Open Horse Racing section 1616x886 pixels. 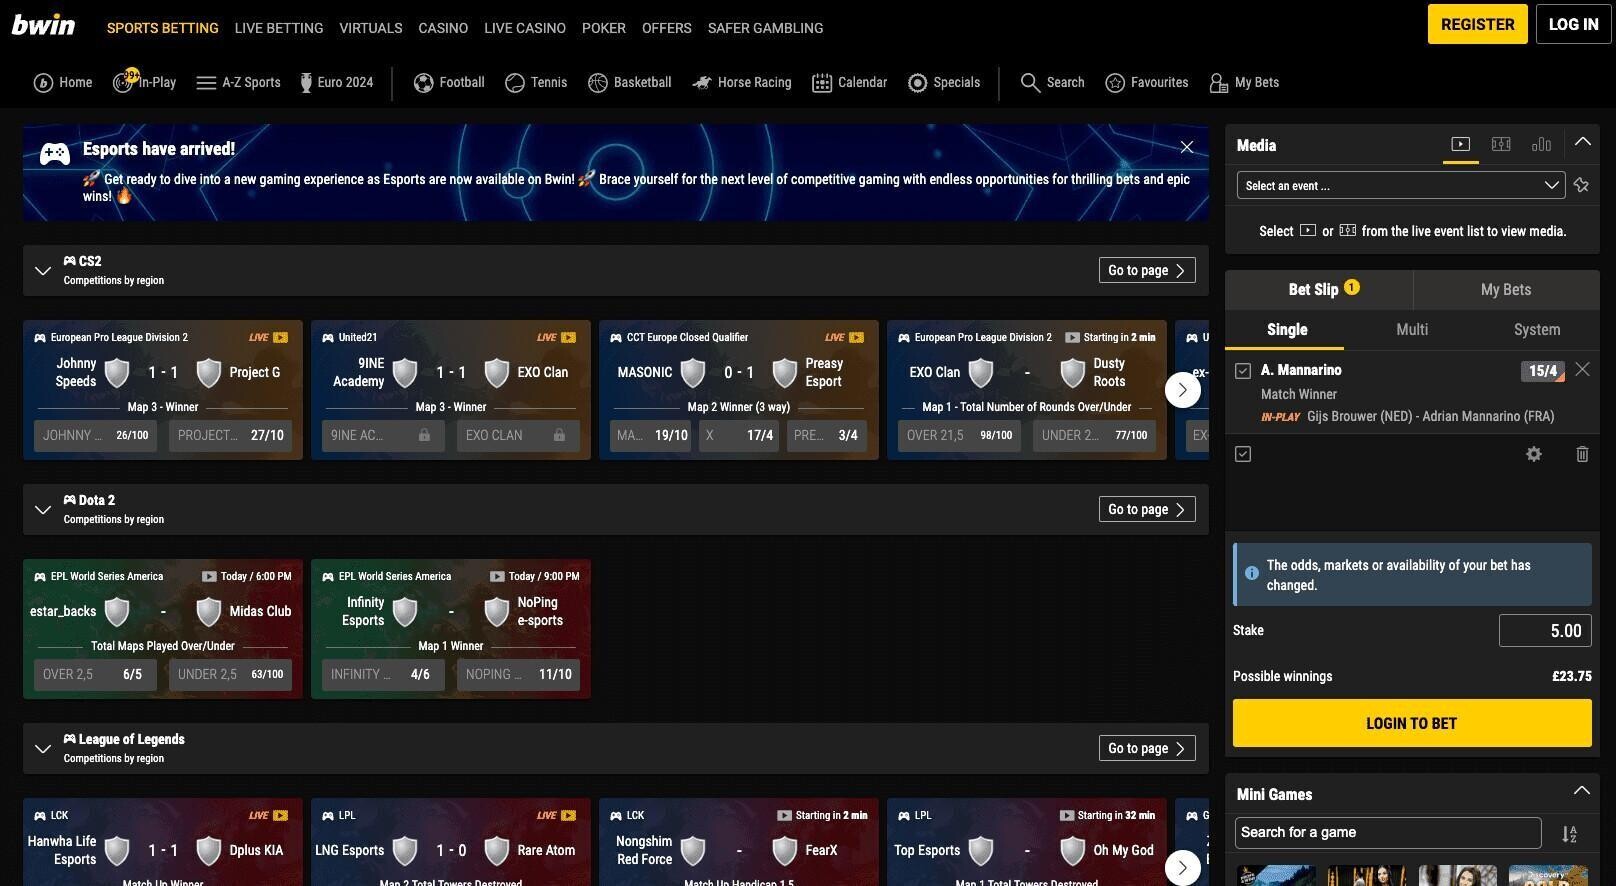(x=741, y=83)
